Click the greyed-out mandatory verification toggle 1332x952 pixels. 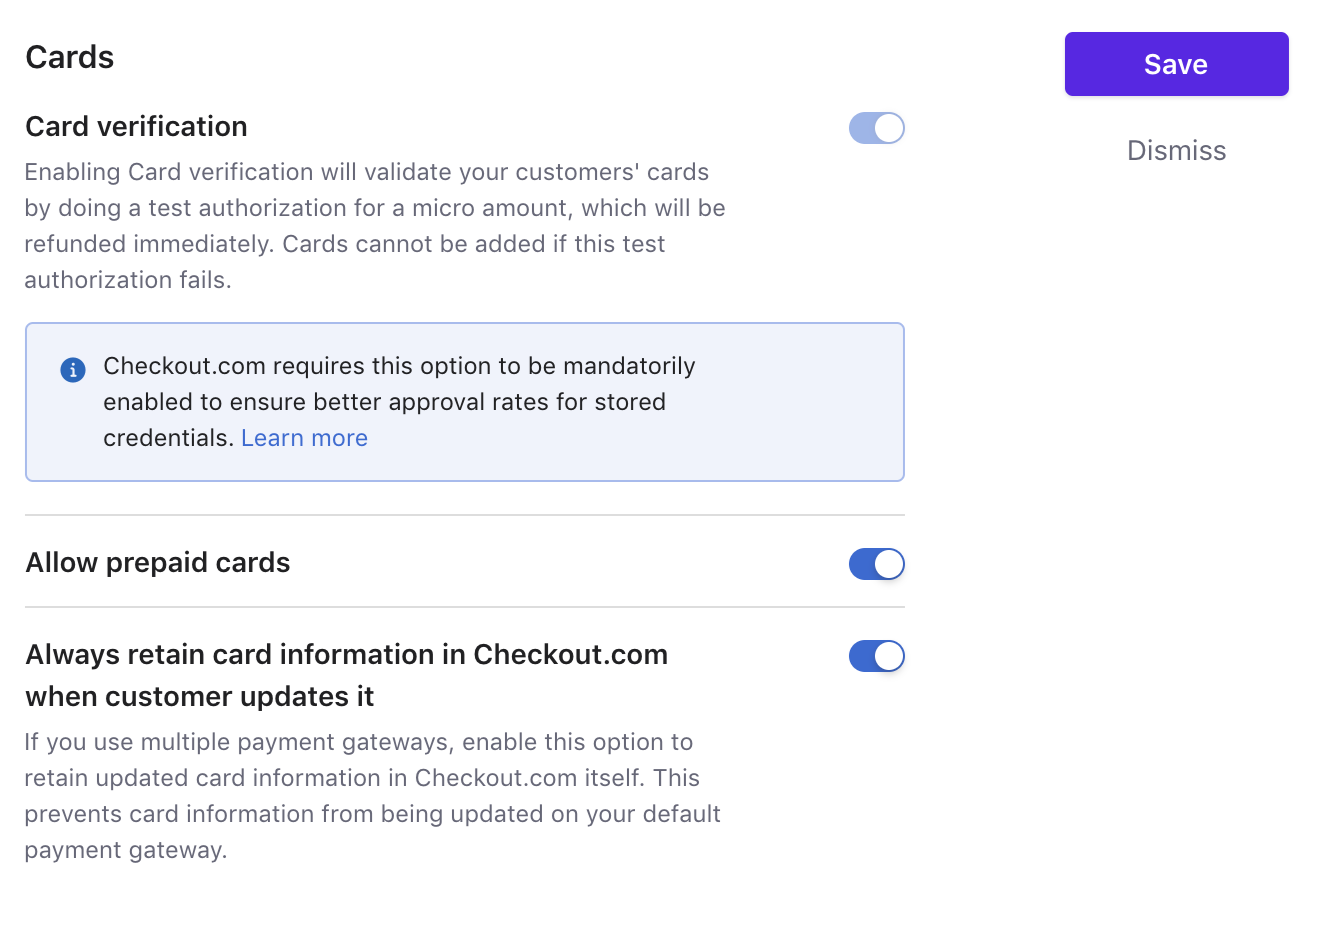(877, 128)
